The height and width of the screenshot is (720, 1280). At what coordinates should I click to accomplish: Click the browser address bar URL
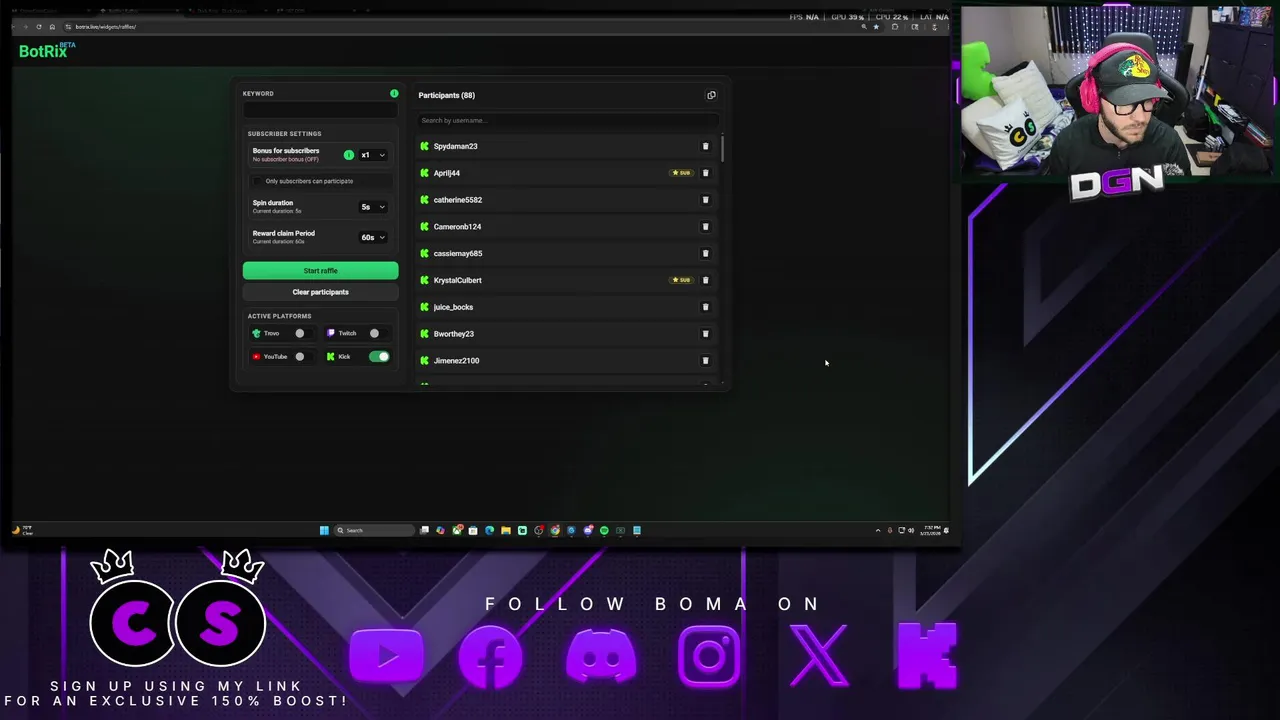(105, 27)
